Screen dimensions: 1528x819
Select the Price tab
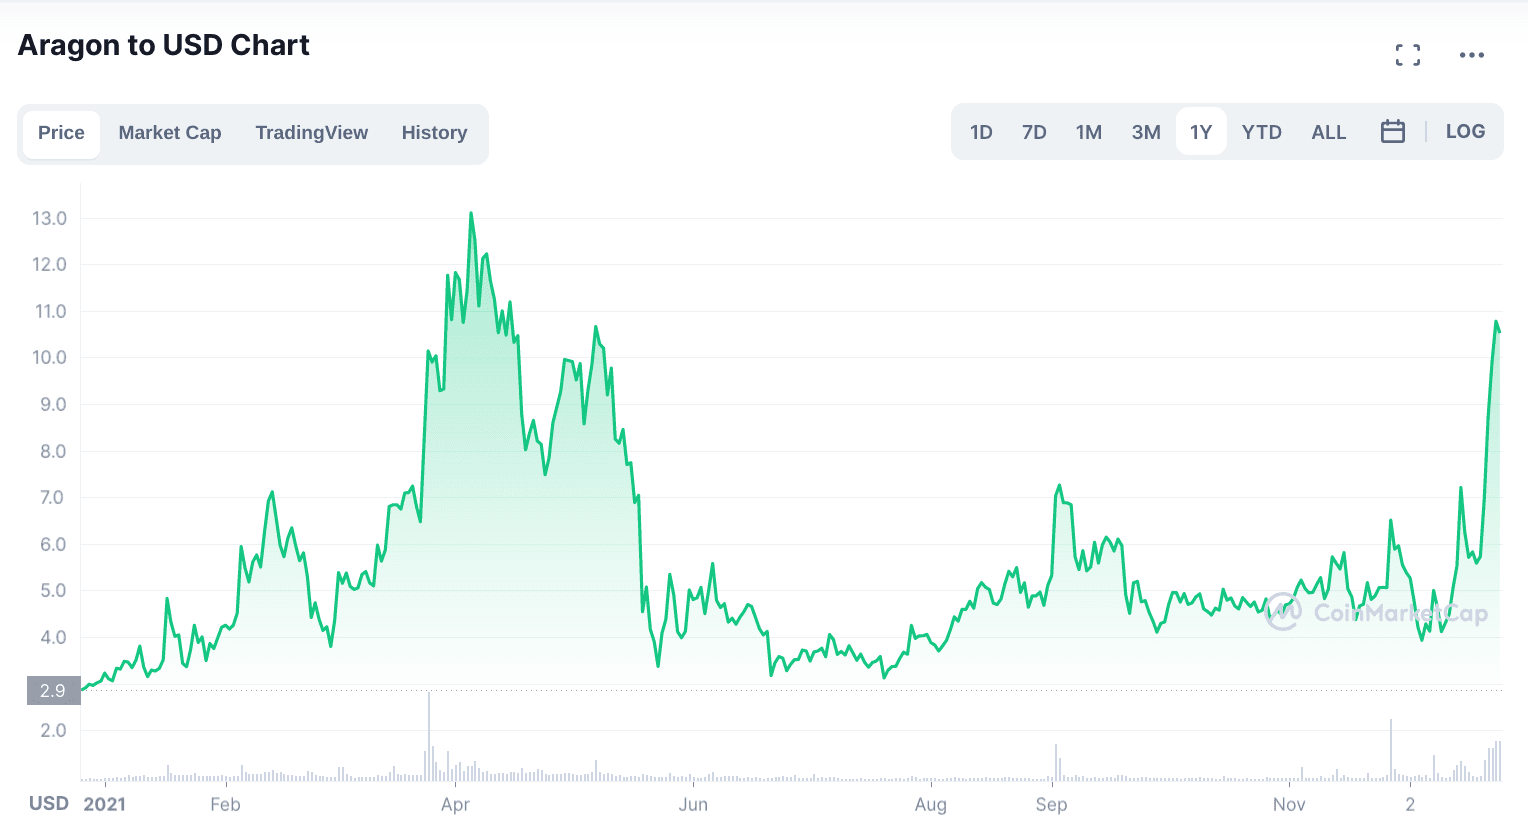(61, 133)
